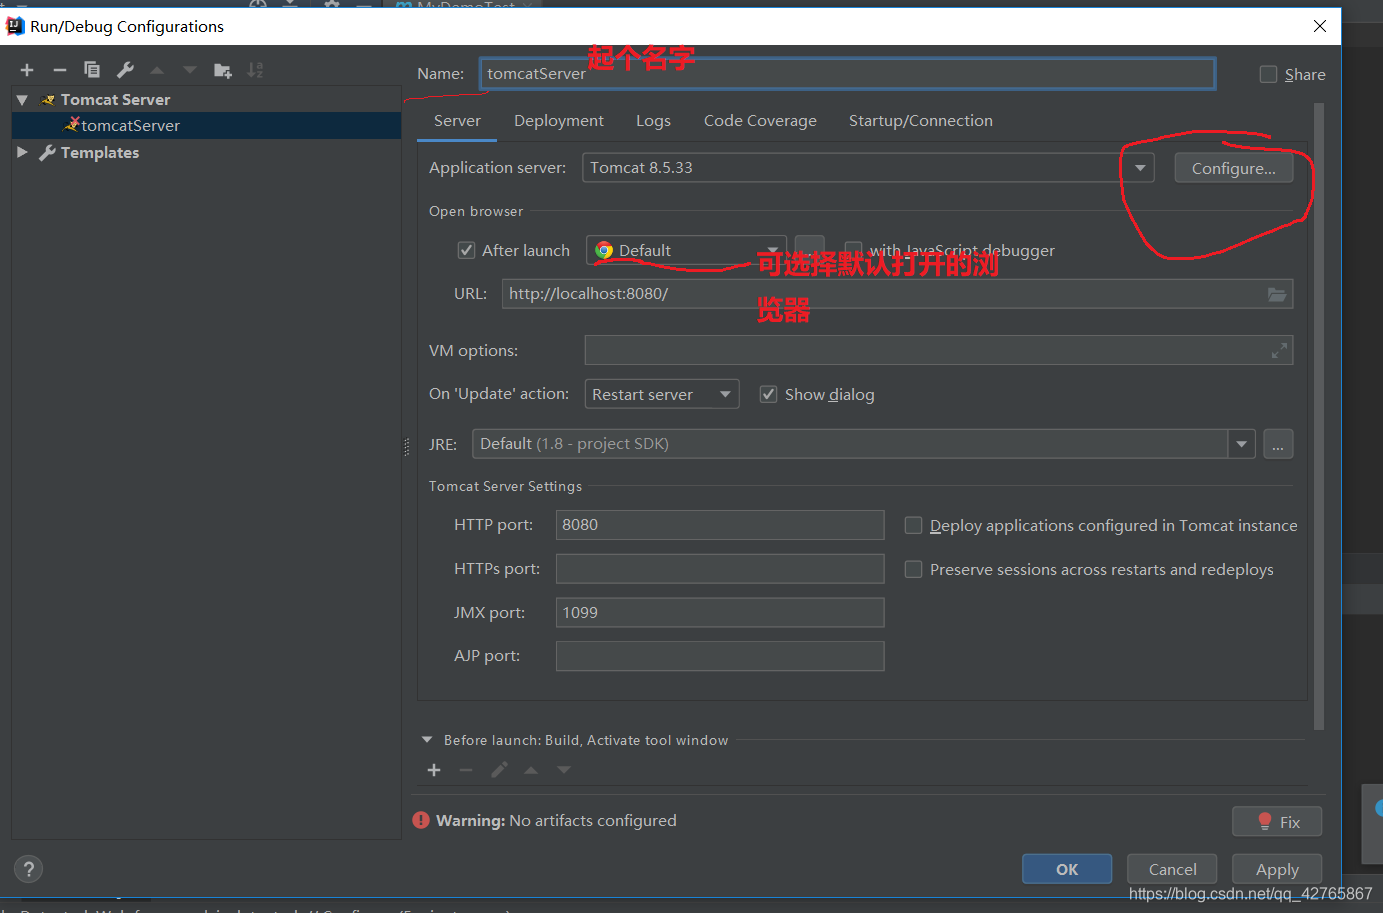The width and height of the screenshot is (1383, 913).
Task: Click the red warning icon
Action: pos(421,820)
